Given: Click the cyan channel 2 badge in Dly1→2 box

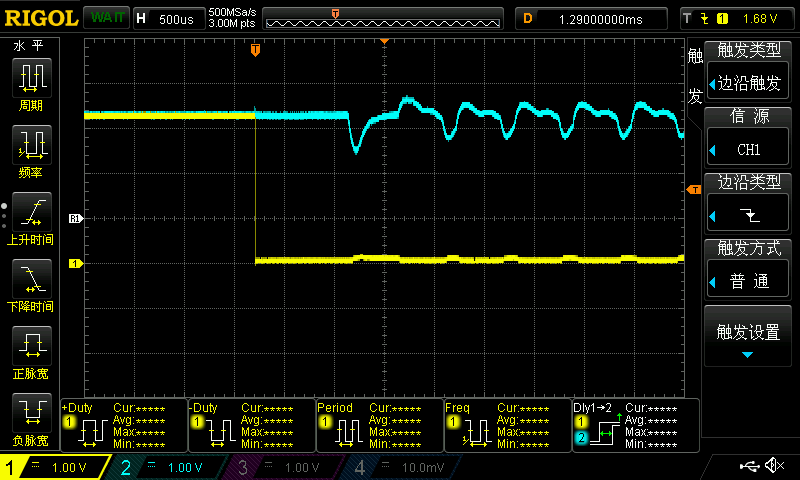Looking at the screenshot, I should tap(581, 438).
